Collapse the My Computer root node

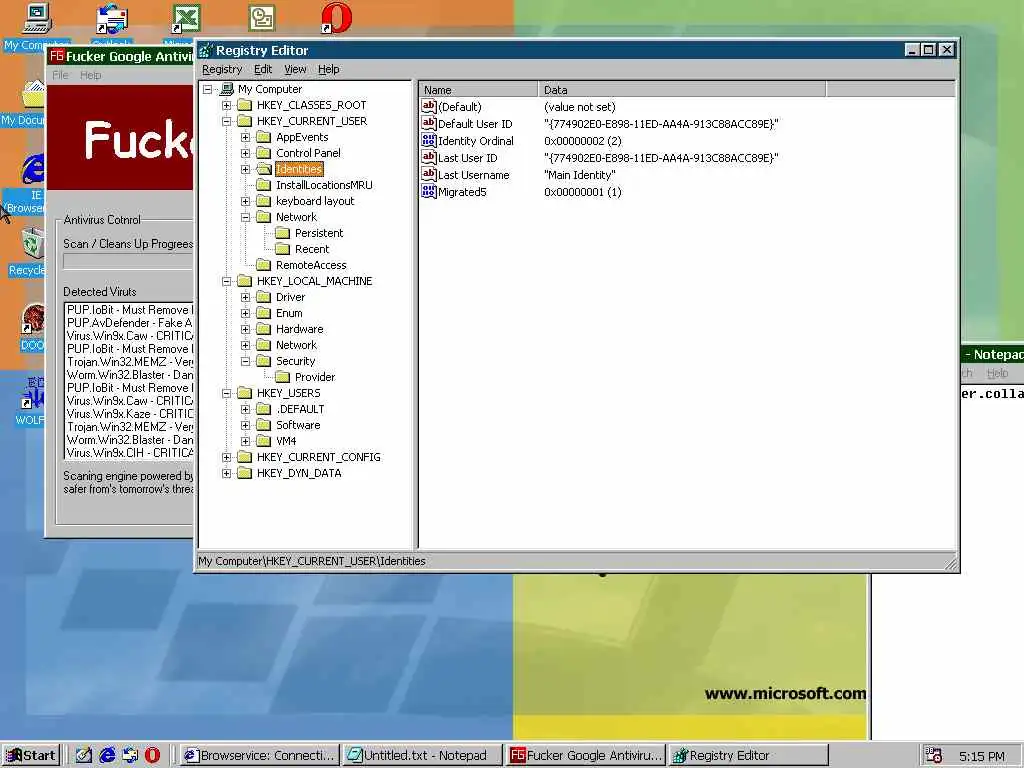pyautogui.click(x=207, y=89)
